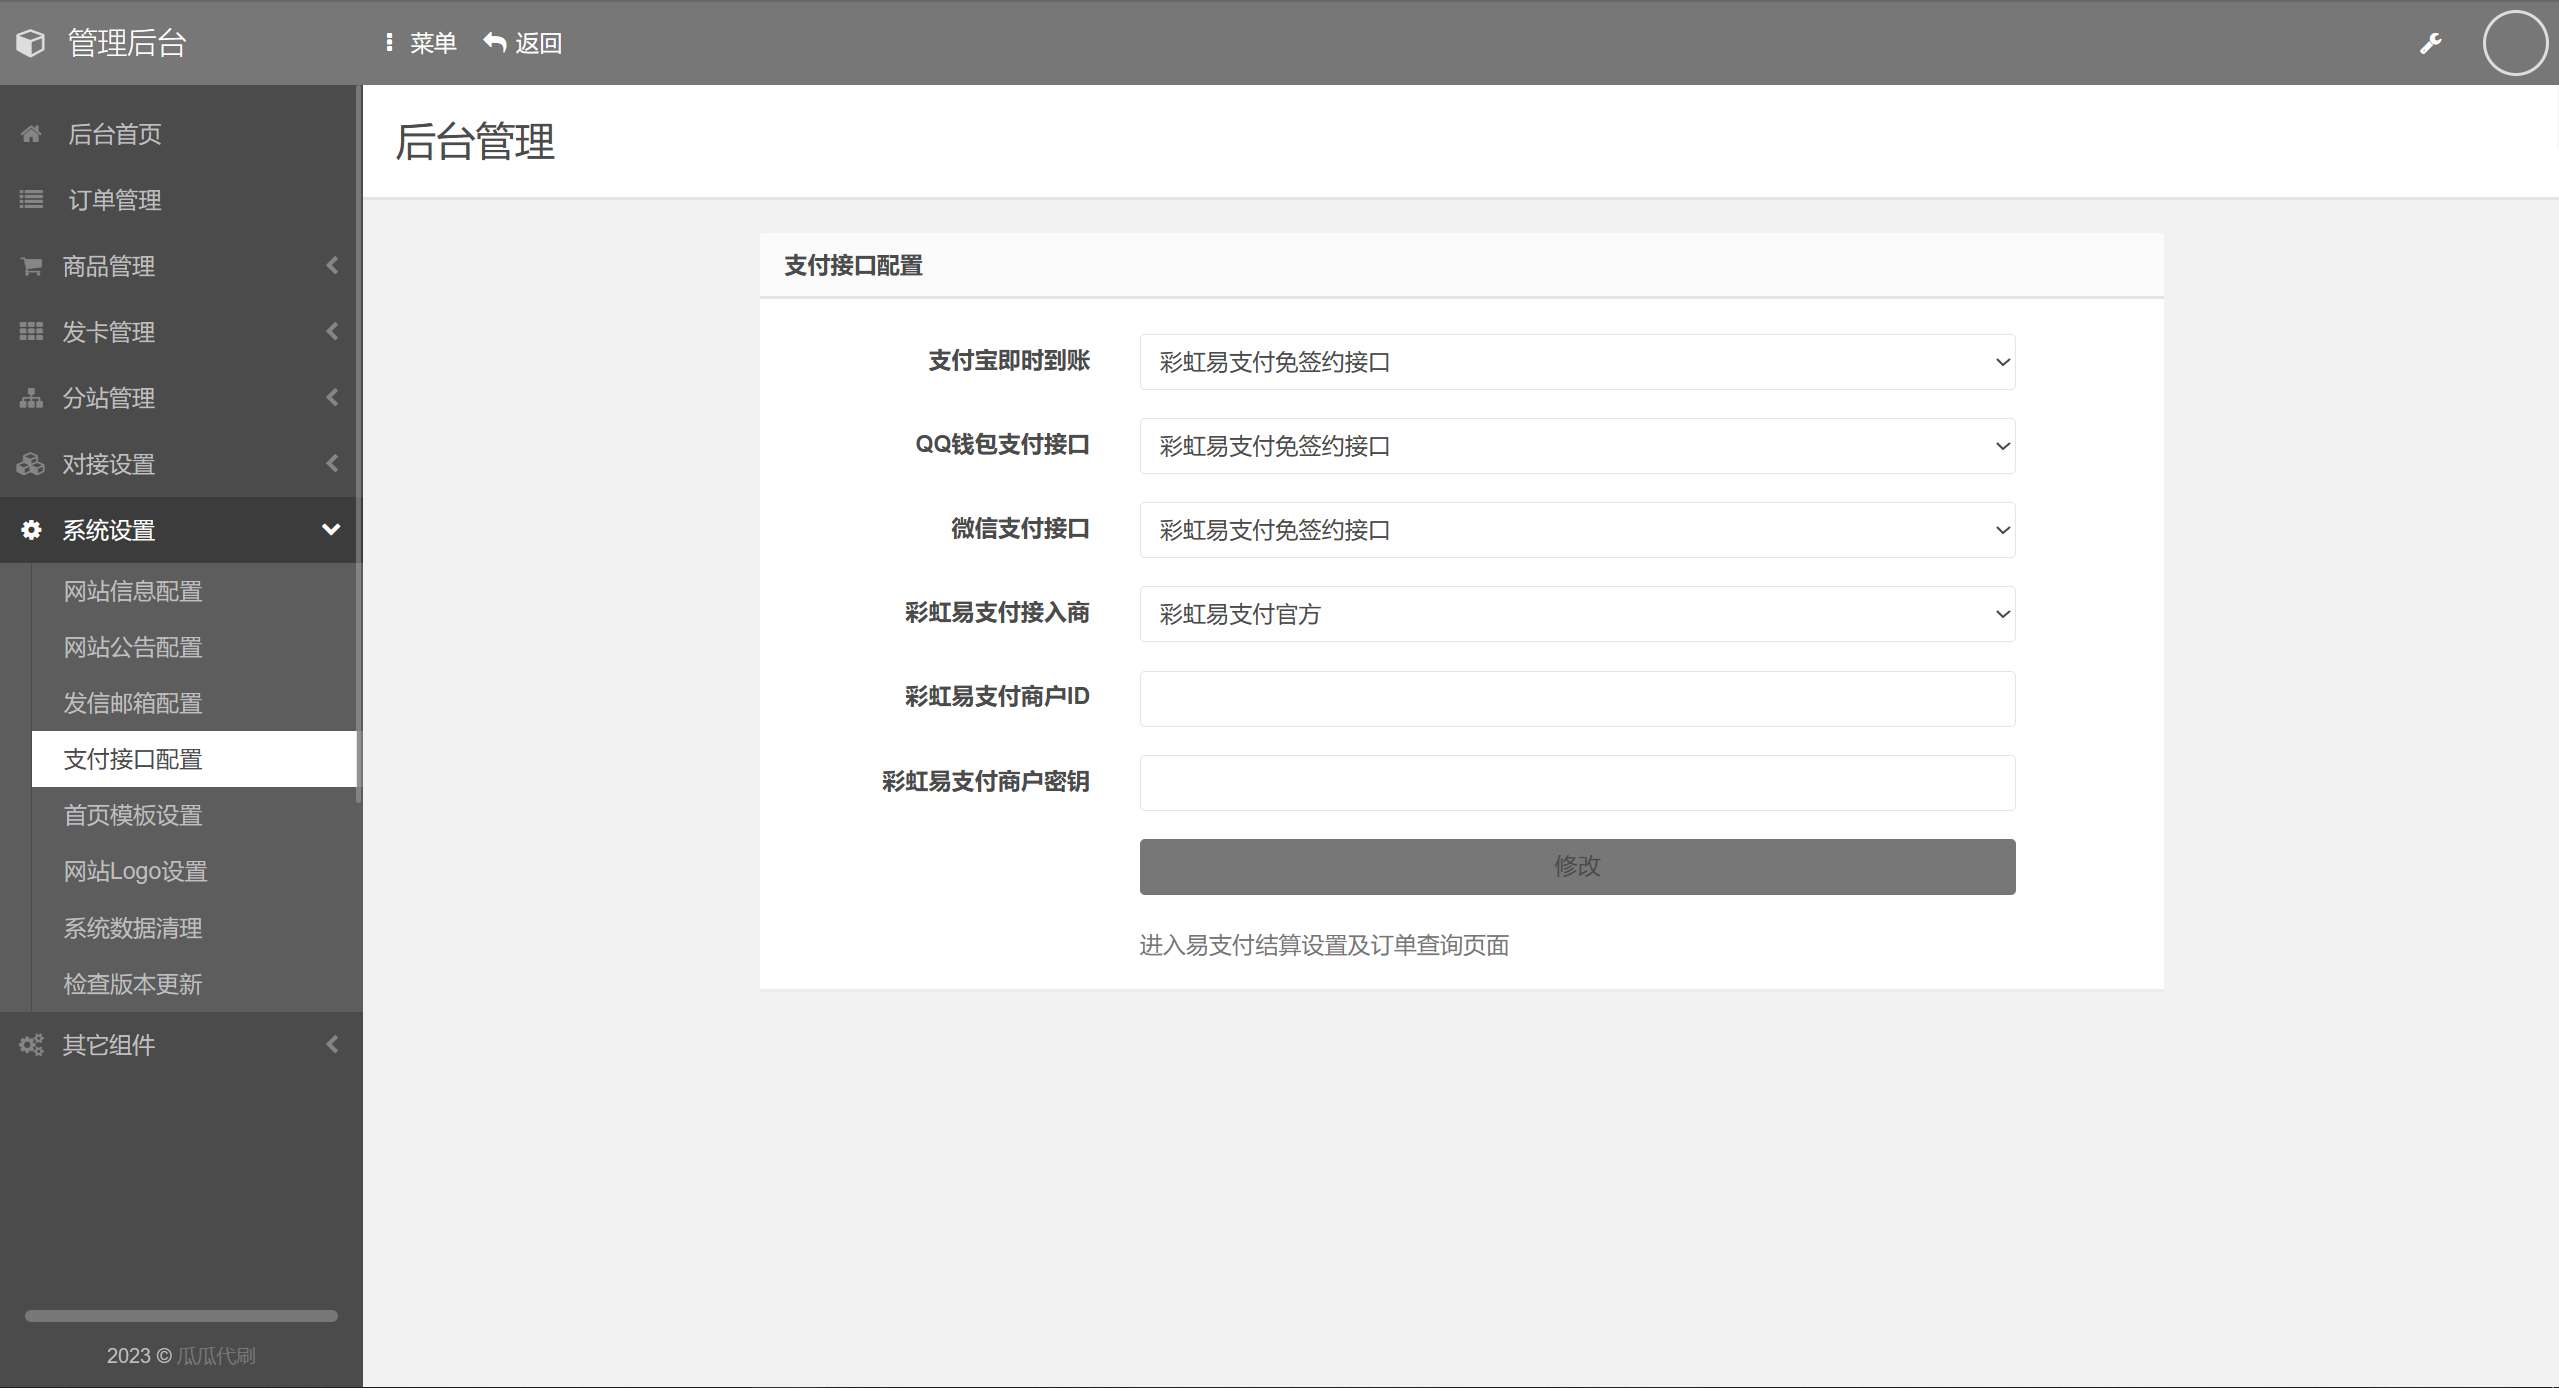
Task: Open the QQ钱包支付接口 dropdown
Action: pyautogui.click(x=1576, y=446)
